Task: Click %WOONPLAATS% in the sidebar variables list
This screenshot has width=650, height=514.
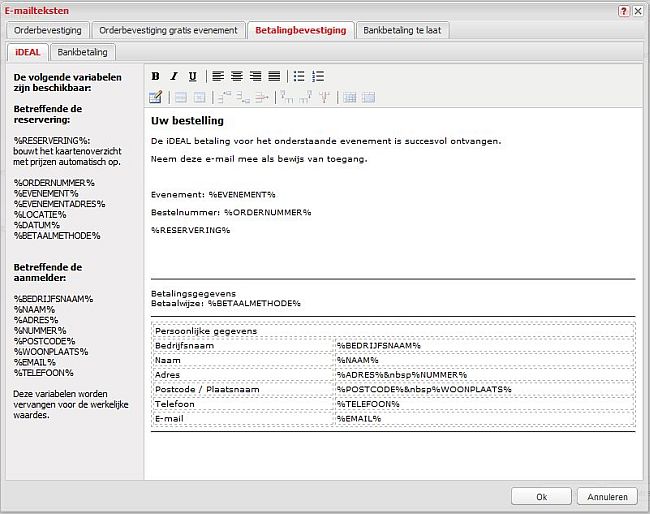Action: tap(51, 352)
